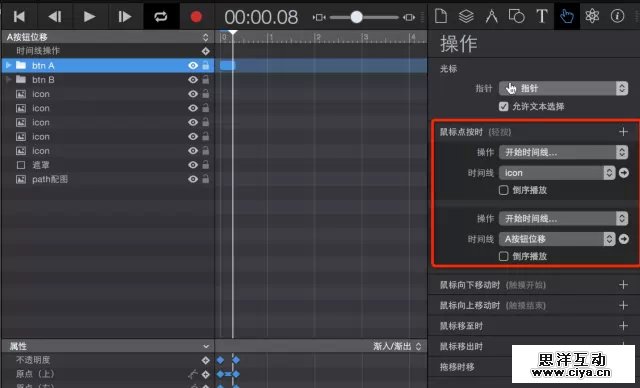This screenshot has width=640, height=388.
Task: Open the Actions inspector (hand icon)
Action: (567, 16)
